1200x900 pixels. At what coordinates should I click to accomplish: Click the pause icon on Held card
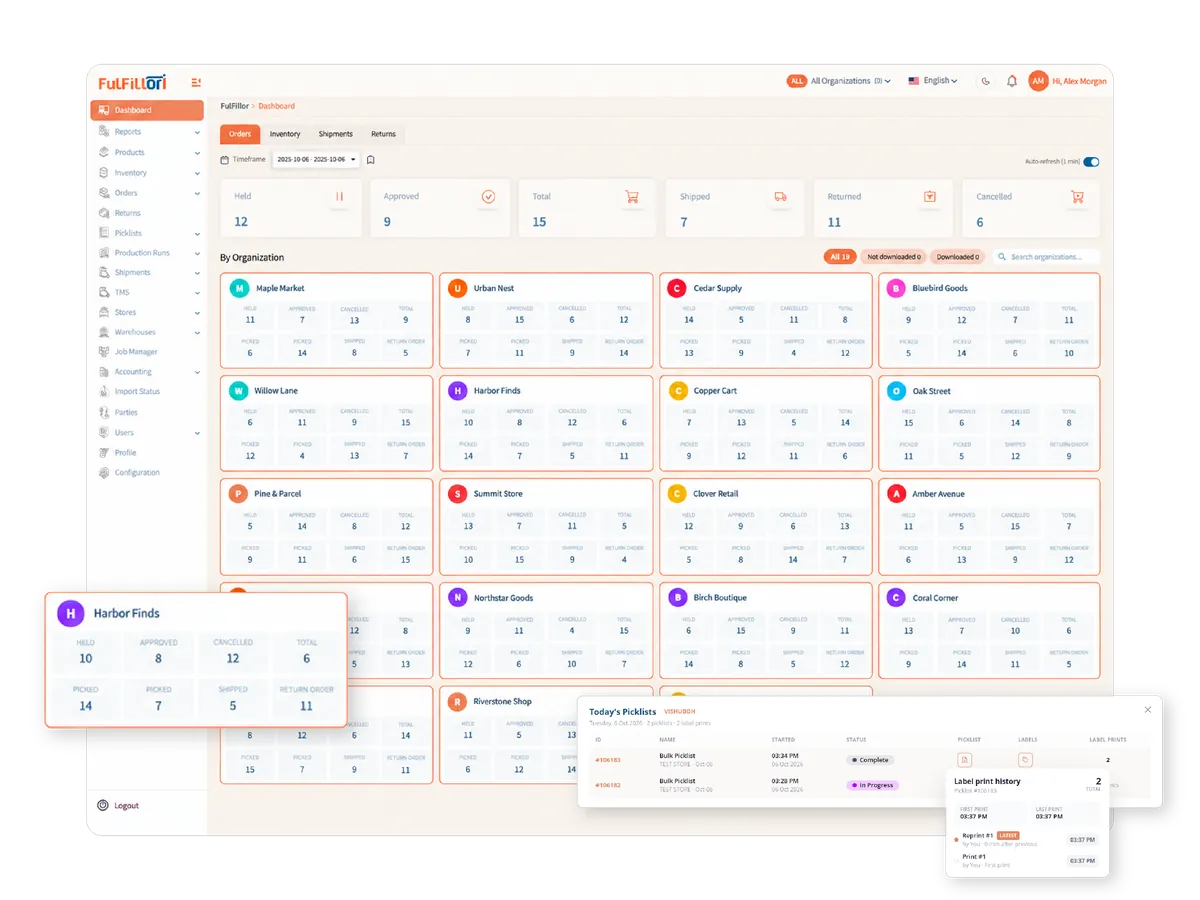(x=339, y=197)
